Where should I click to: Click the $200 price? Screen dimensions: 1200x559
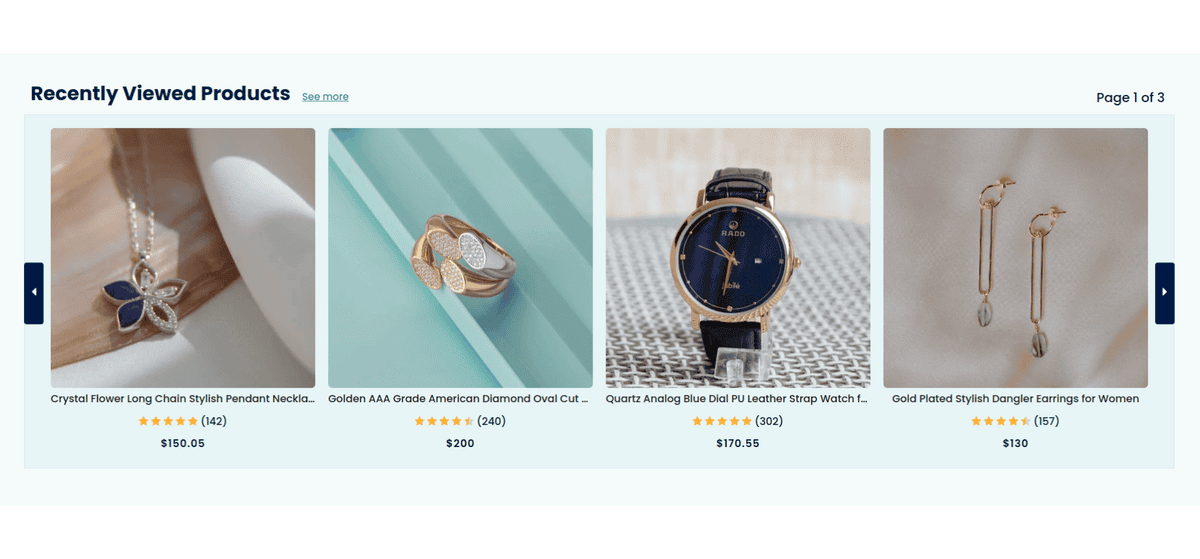[460, 443]
